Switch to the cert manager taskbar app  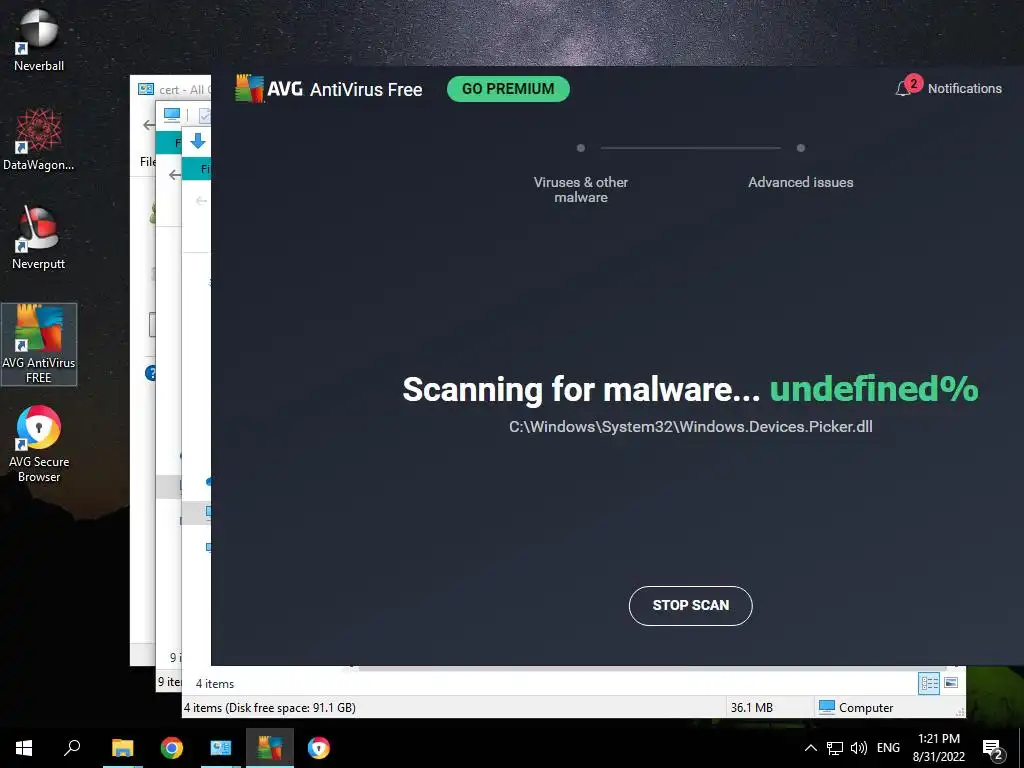[221, 748]
